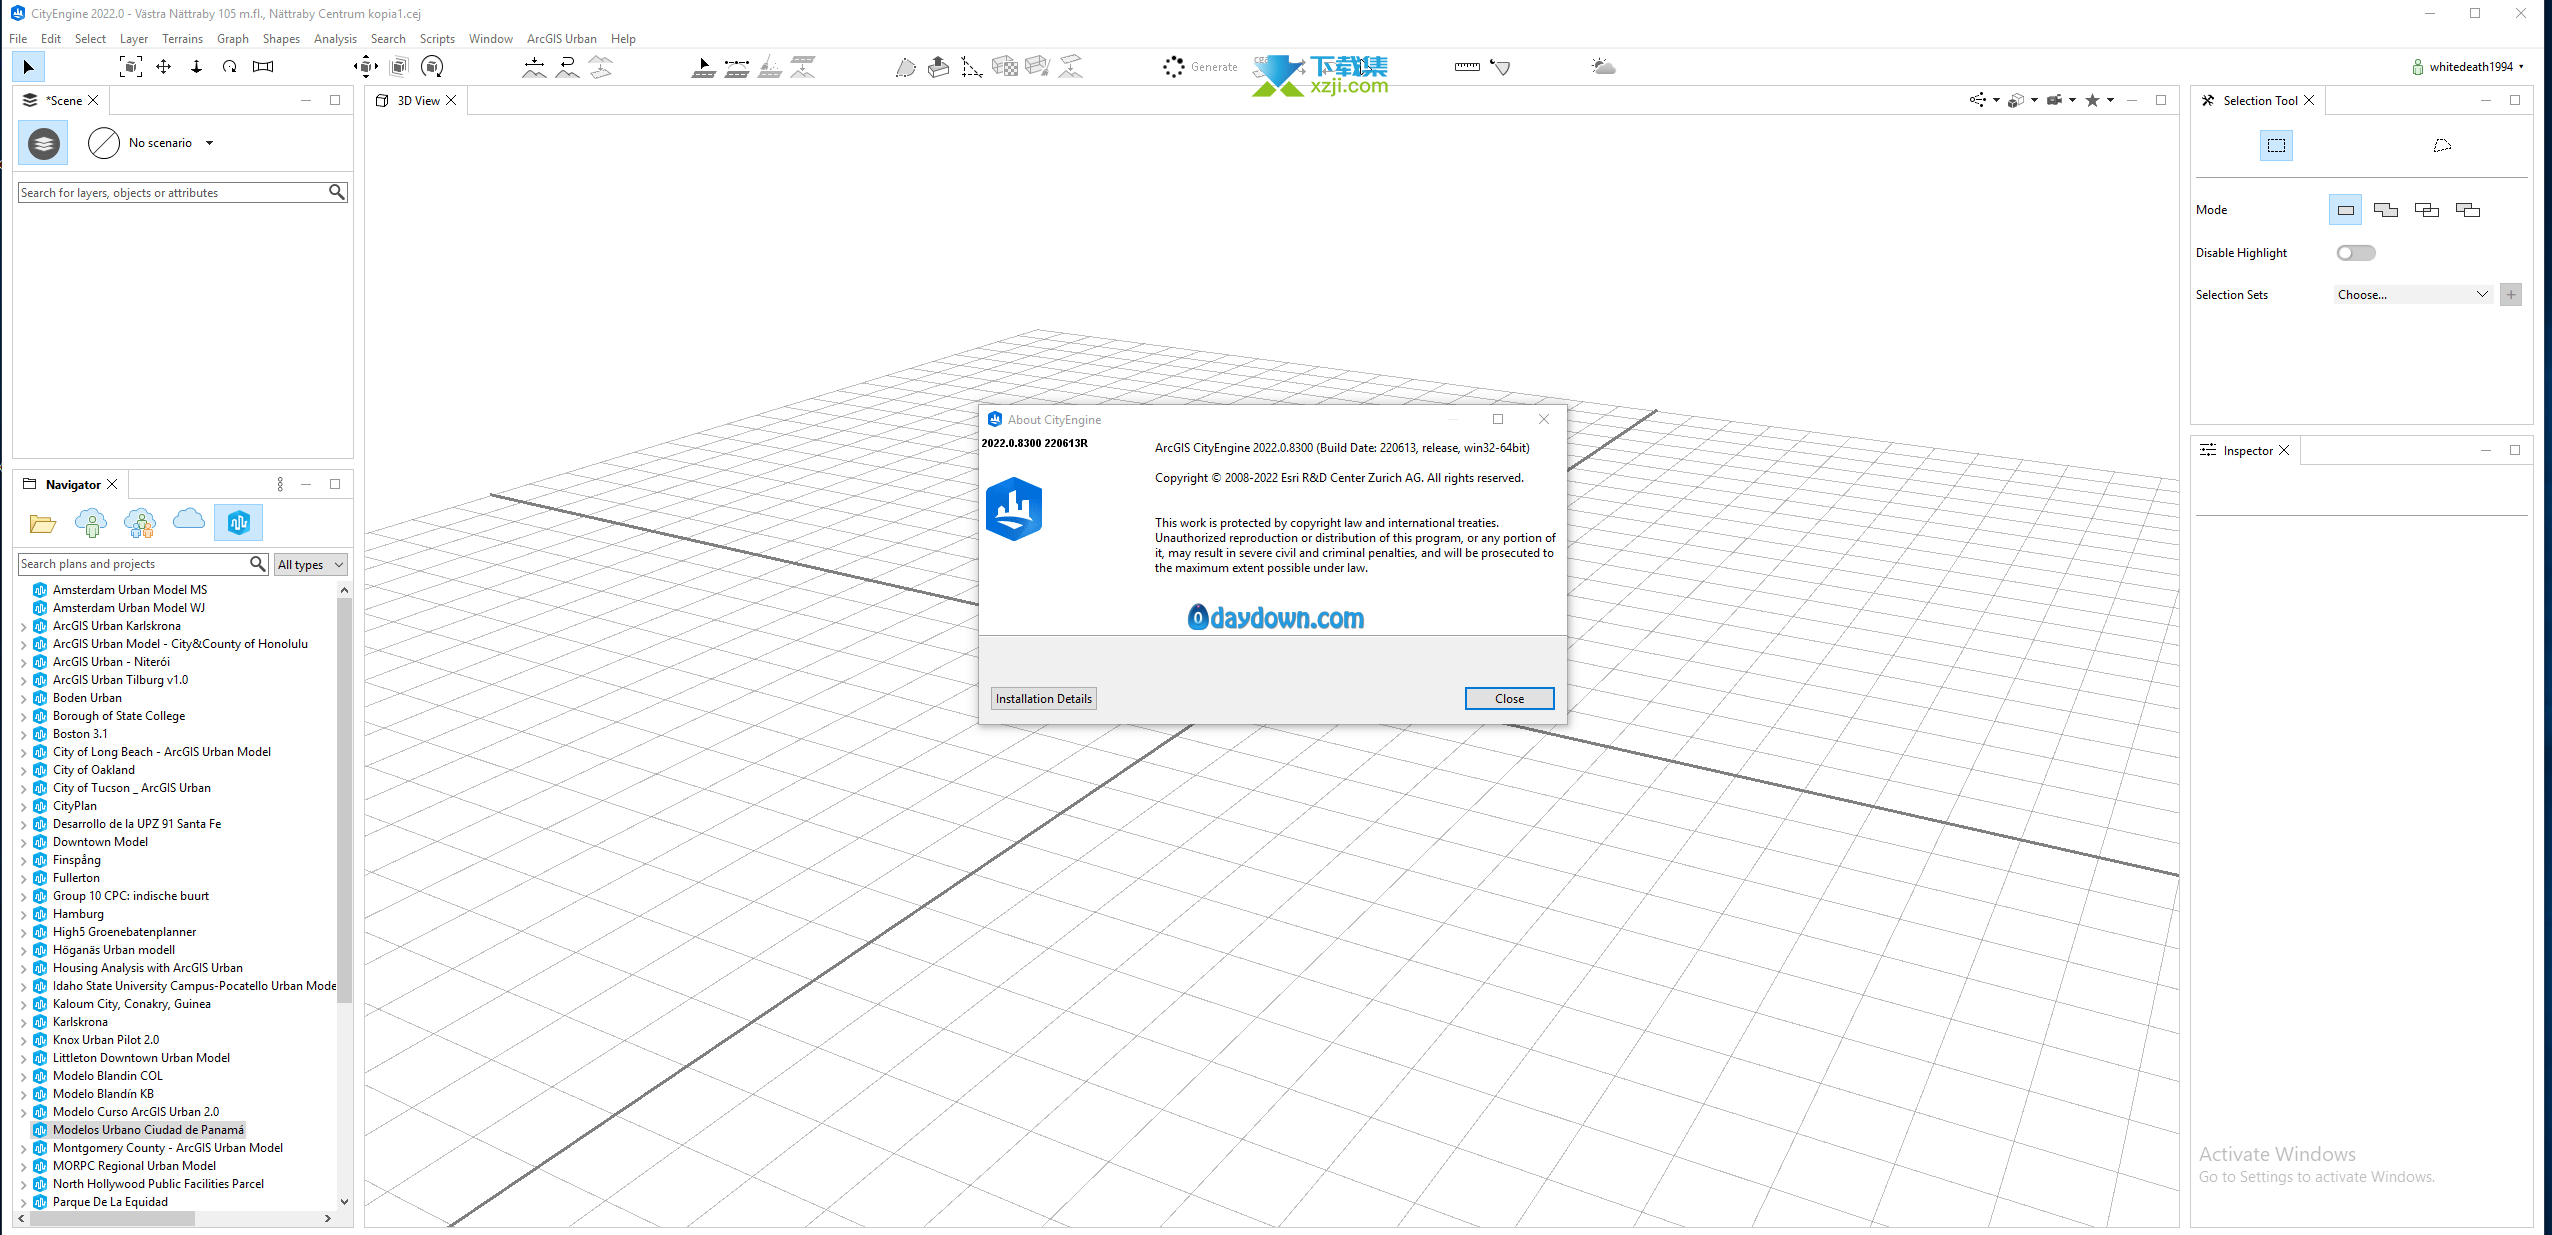Click the Polygonal Shape Creation tool
The image size is (2552, 1235).
point(905,67)
